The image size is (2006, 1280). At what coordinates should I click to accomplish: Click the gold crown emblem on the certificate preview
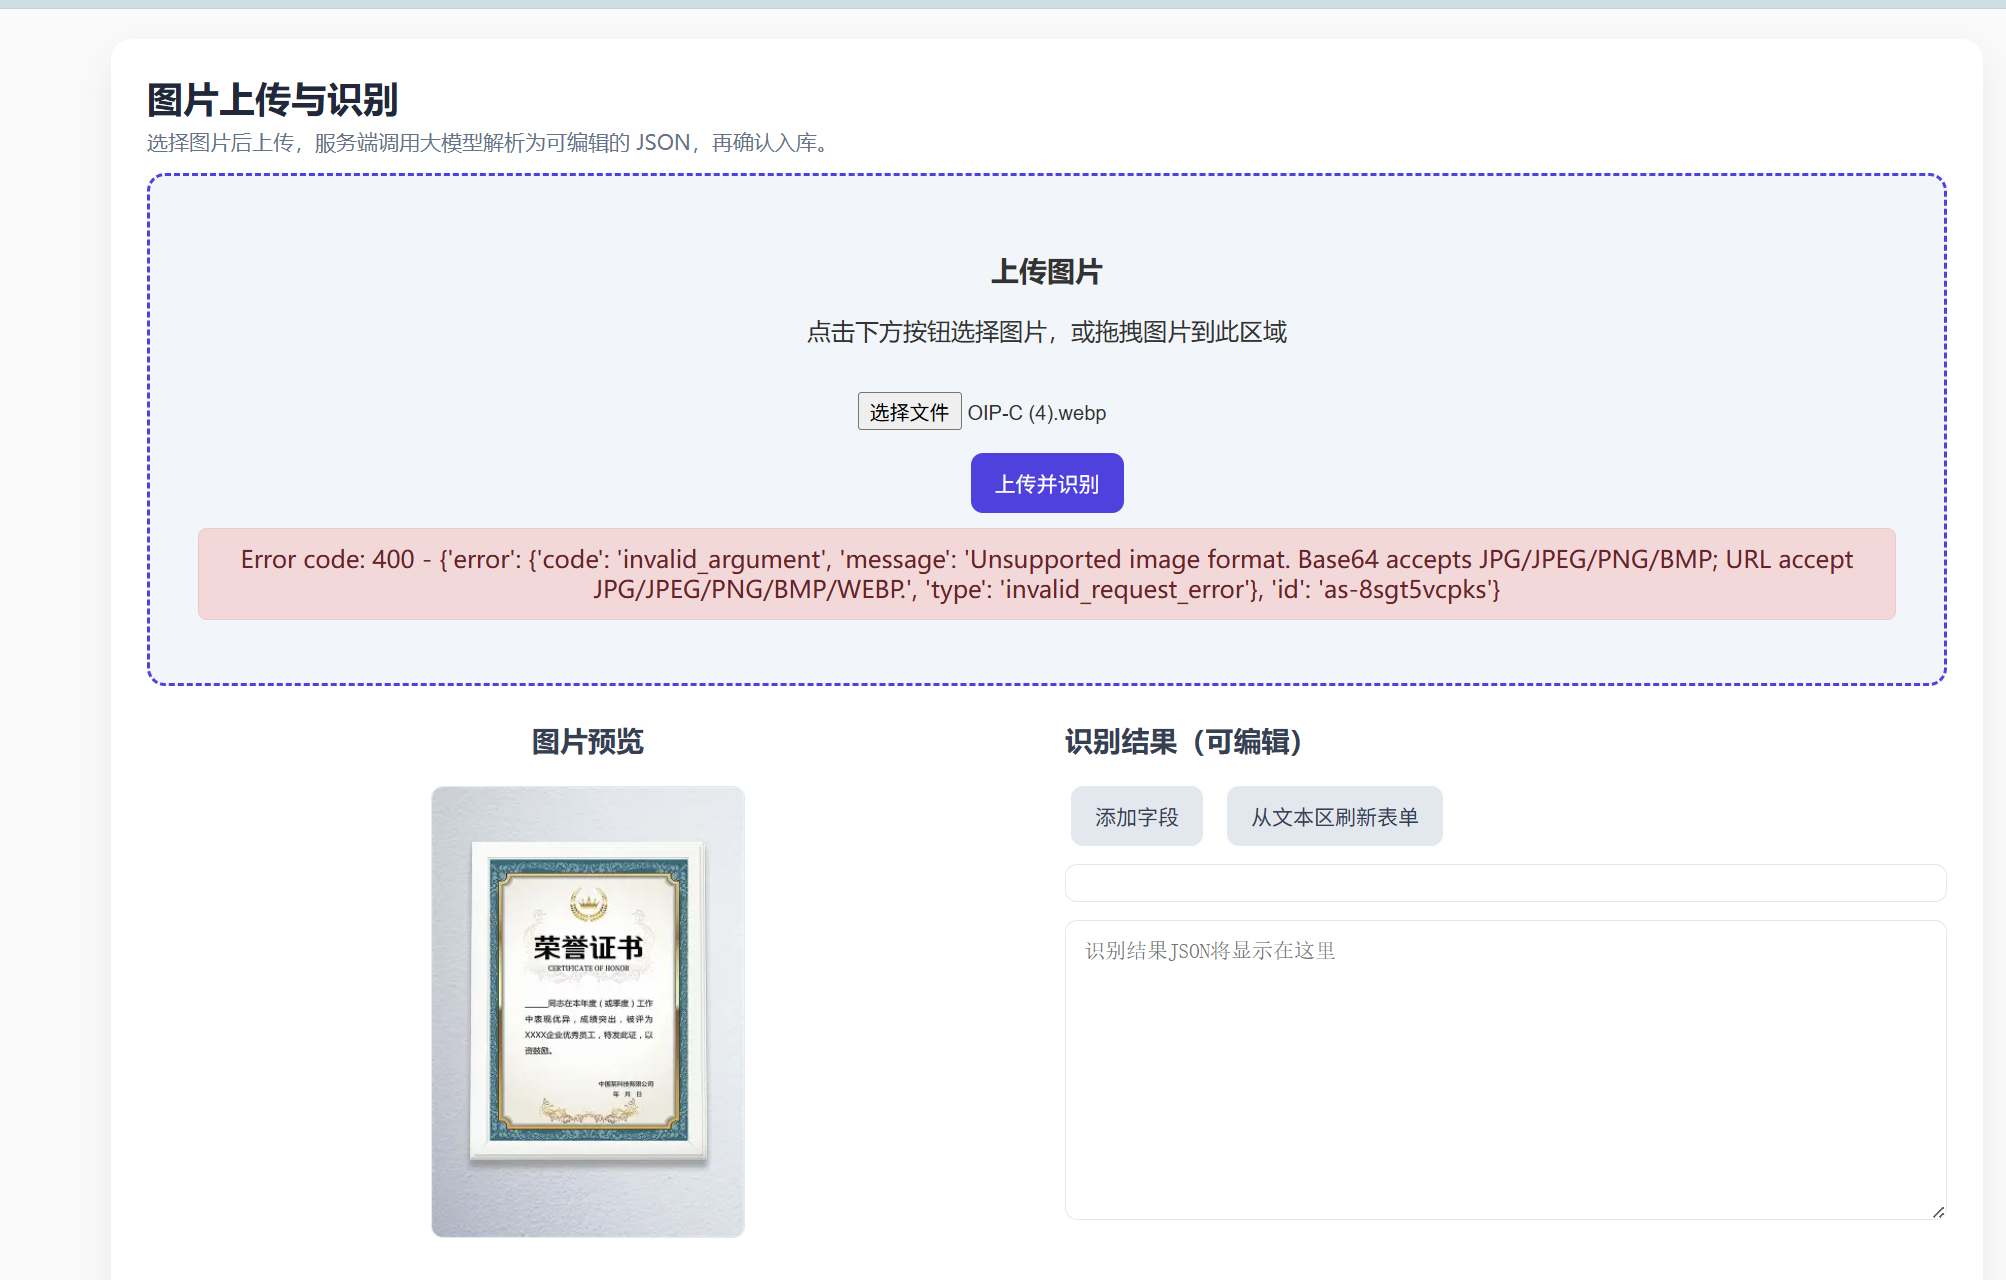pyautogui.click(x=588, y=905)
